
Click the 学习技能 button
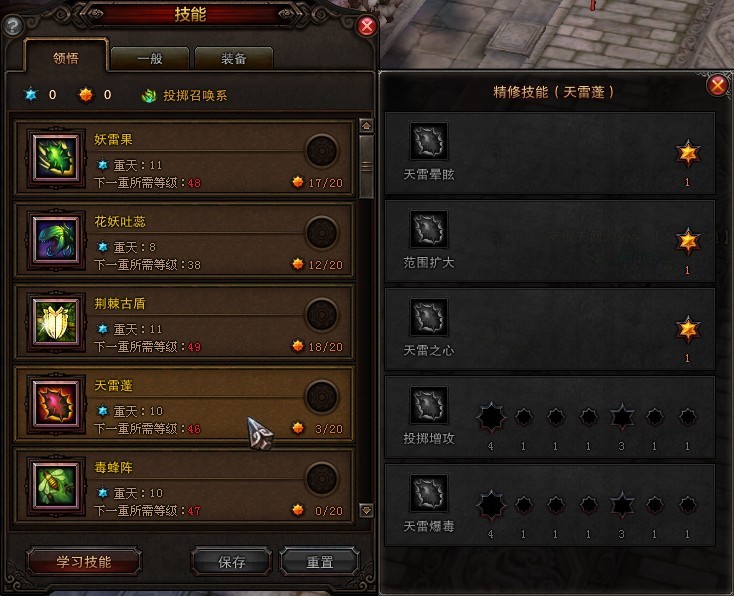tap(84, 562)
